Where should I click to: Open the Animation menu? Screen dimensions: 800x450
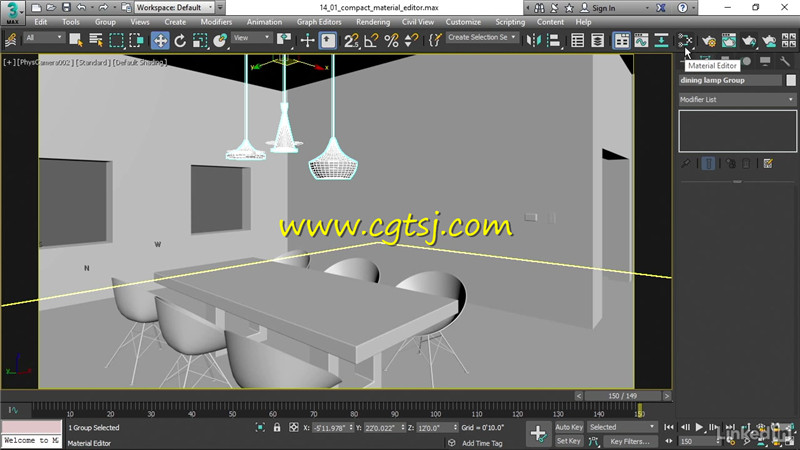tap(264, 22)
